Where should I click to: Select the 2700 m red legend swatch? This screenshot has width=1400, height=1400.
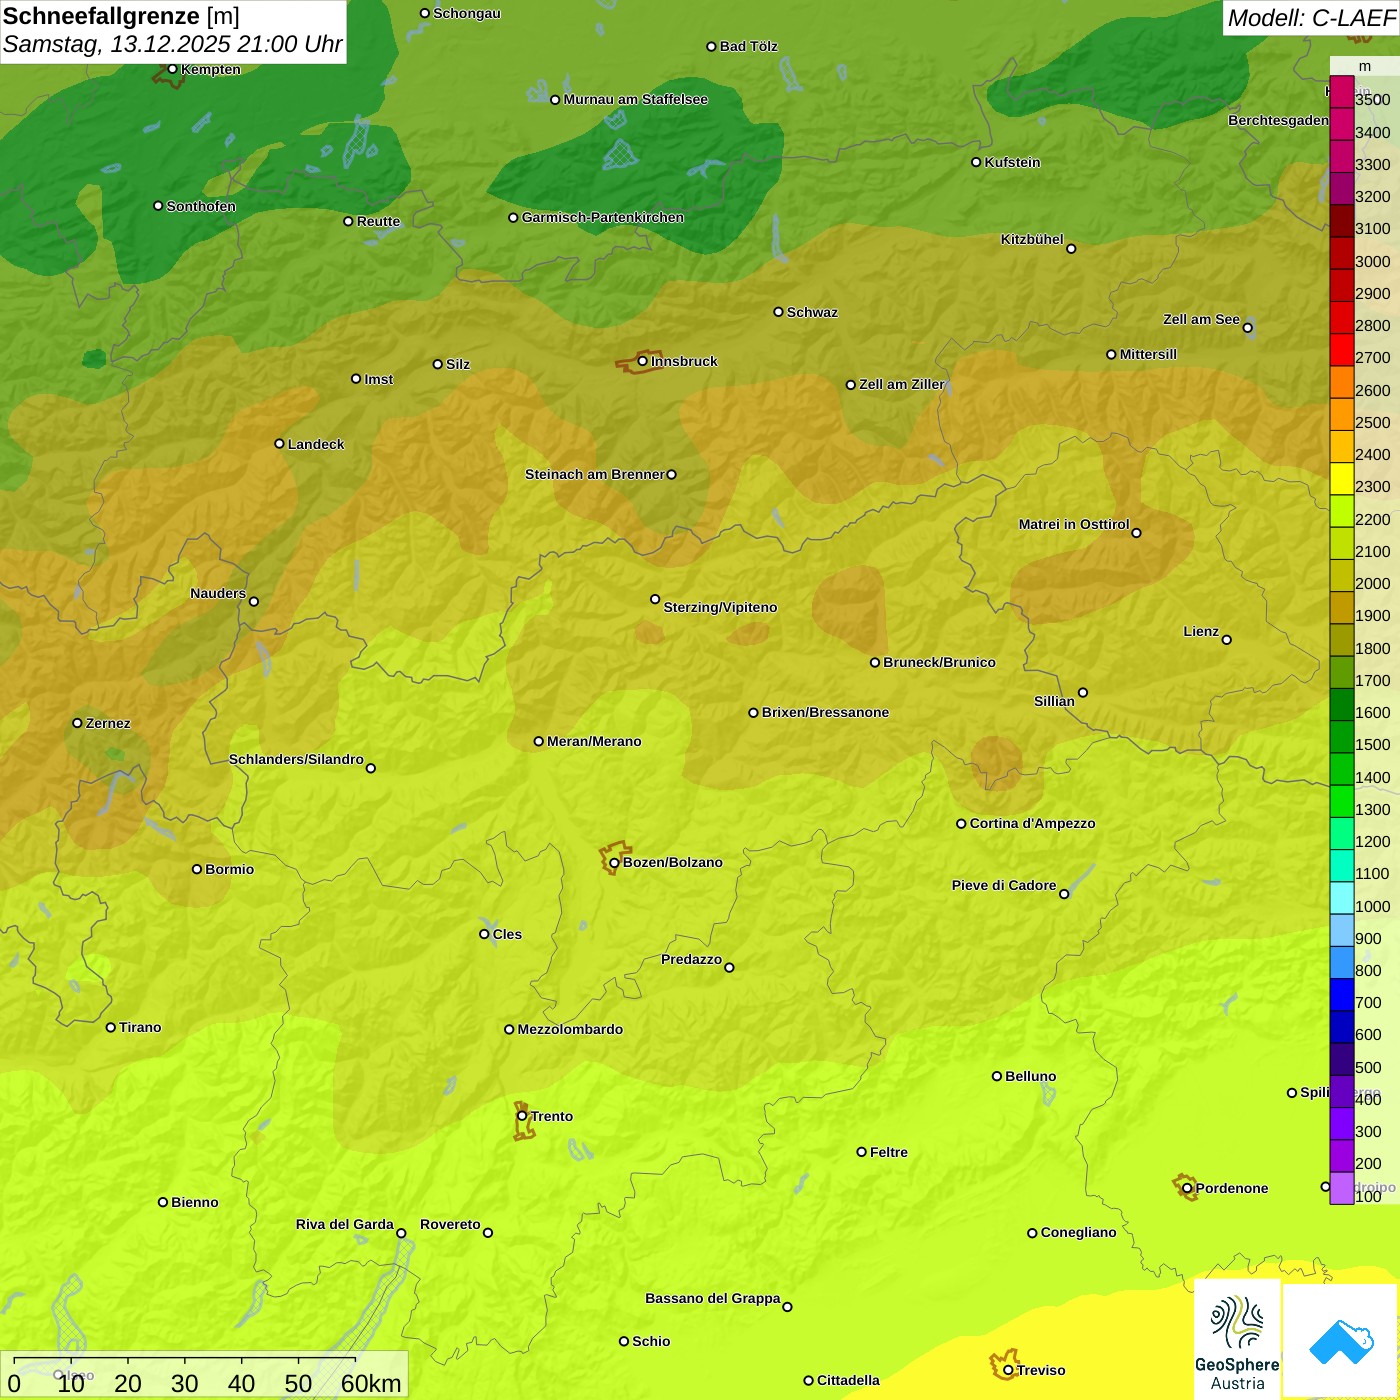pyautogui.click(x=1342, y=350)
